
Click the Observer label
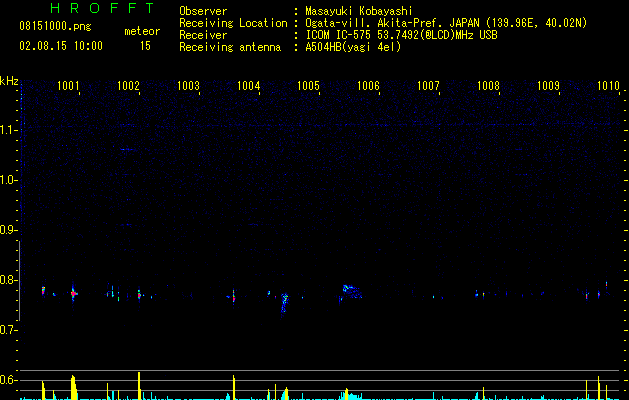click(x=203, y=11)
